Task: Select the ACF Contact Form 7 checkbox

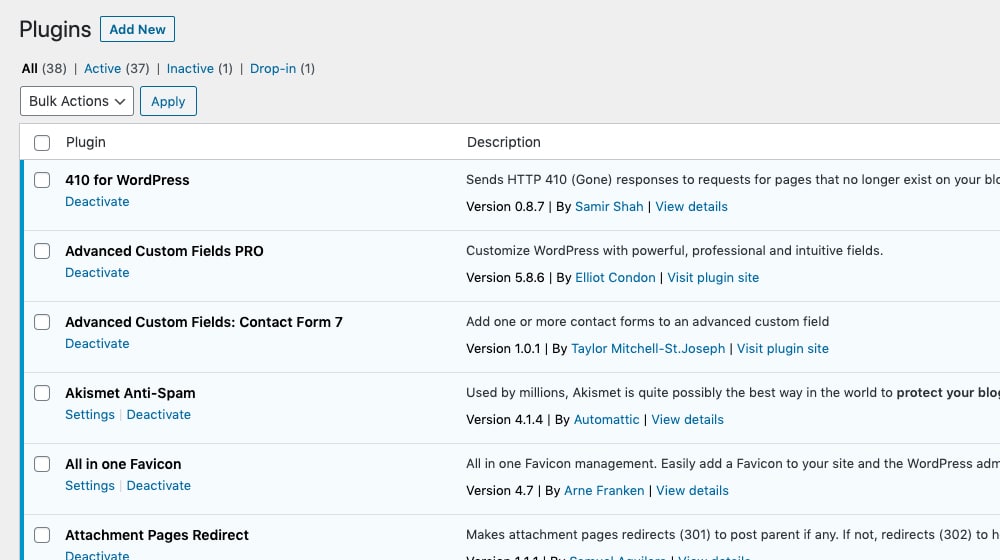Action: pyautogui.click(x=42, y=322)
